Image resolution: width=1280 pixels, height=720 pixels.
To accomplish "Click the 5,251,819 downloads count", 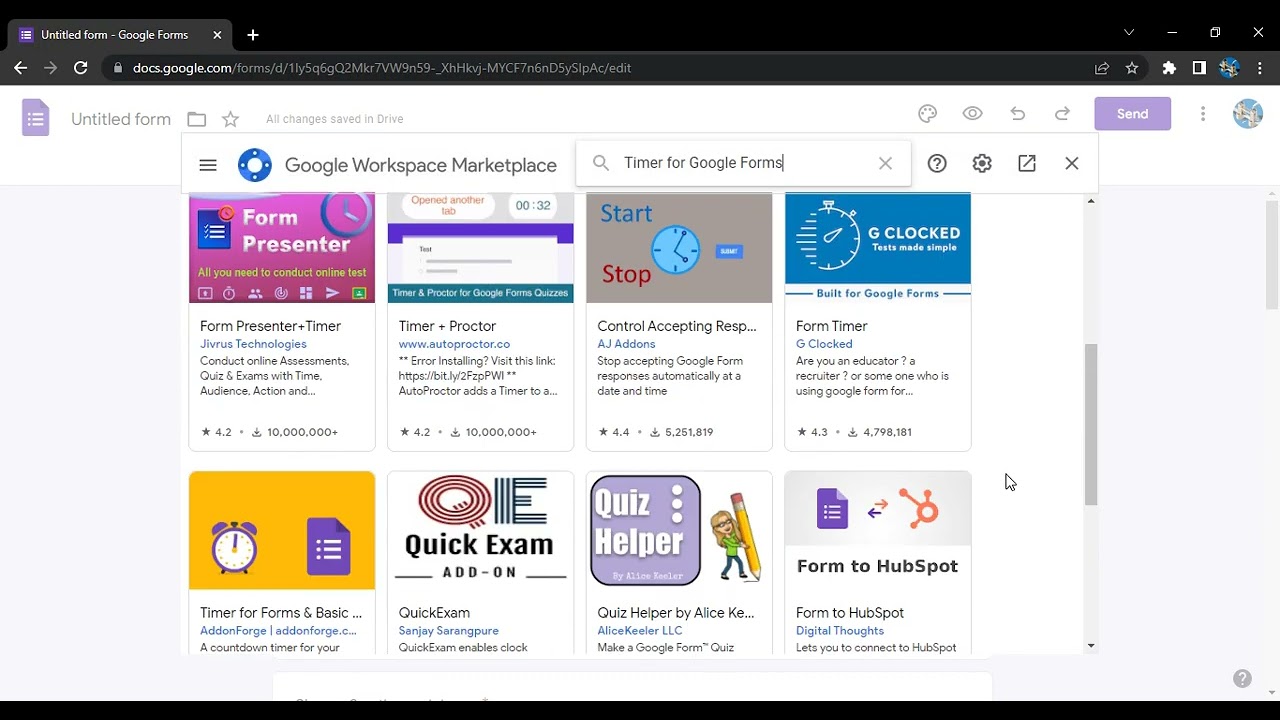I will coord(681,432).
